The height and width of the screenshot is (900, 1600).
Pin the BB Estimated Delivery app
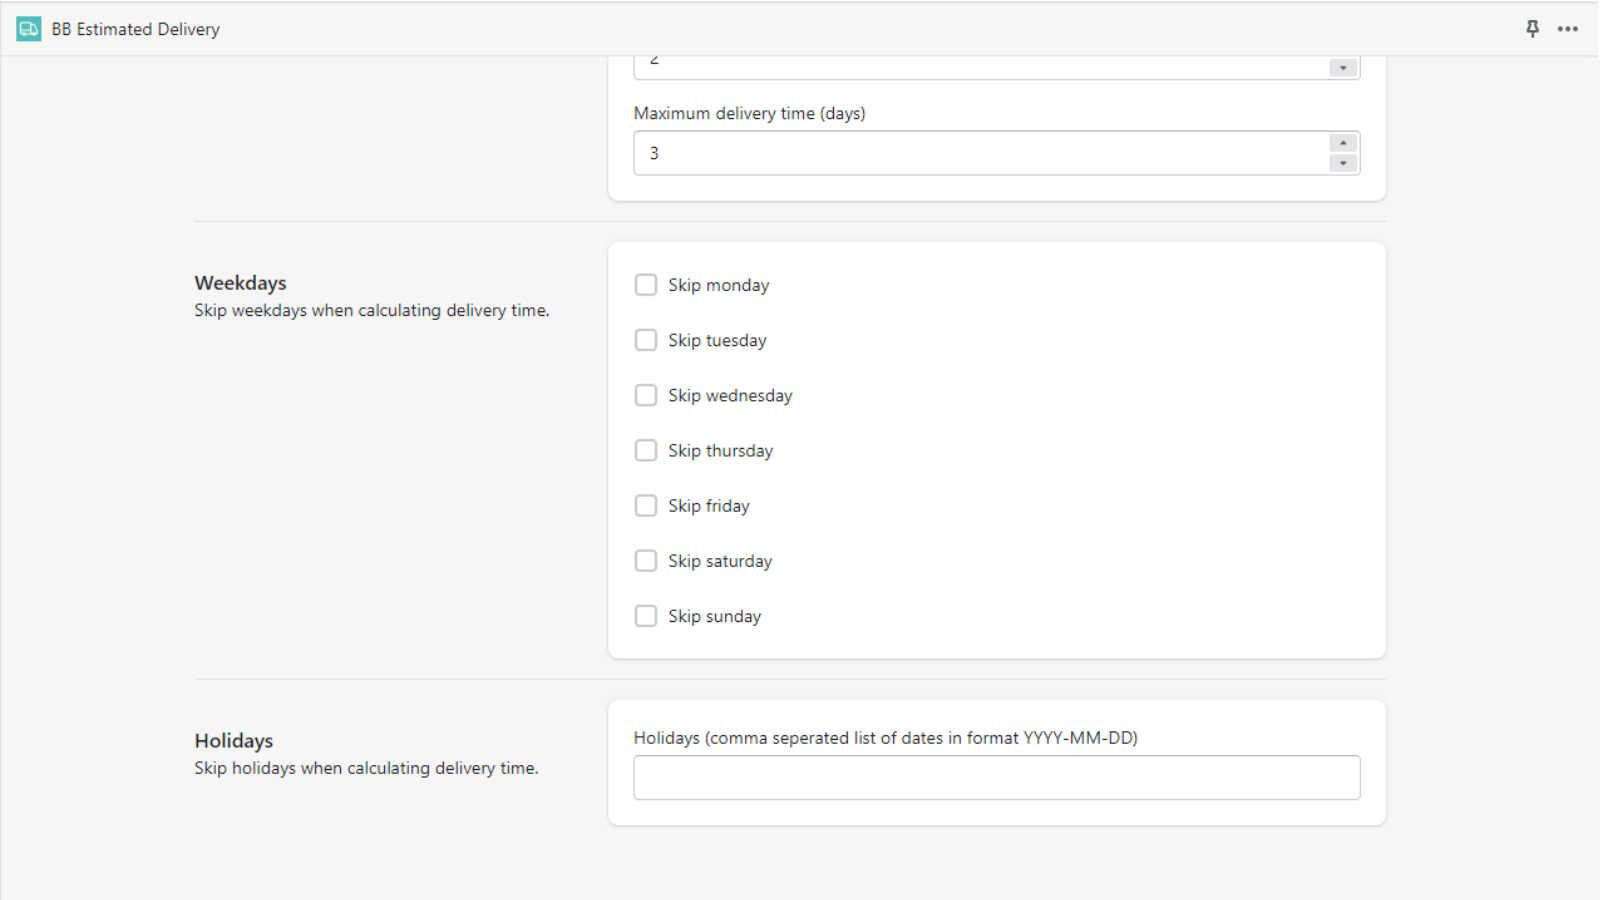coord(1532,29)
